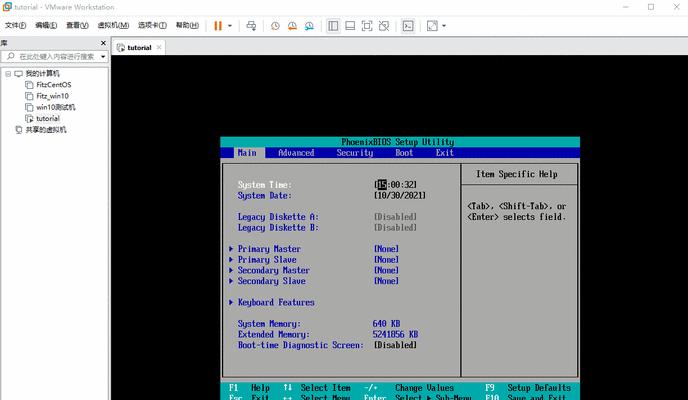The width and height of the screenshot is (688, 400).
Task: Click the Legacy Diskette B Disabled value
Action: tap(395, 228)
